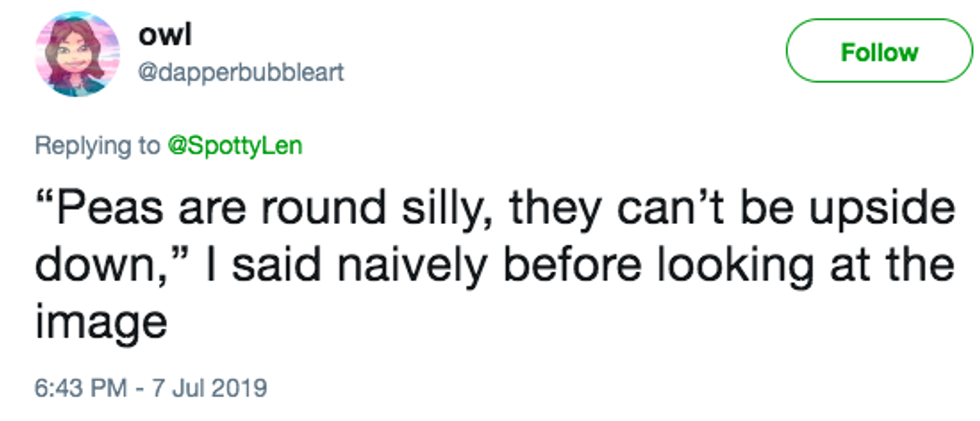Visit the @SpottyLen profile mention
The height and width of the screenshot is (421, 980).
click(233, 146)
